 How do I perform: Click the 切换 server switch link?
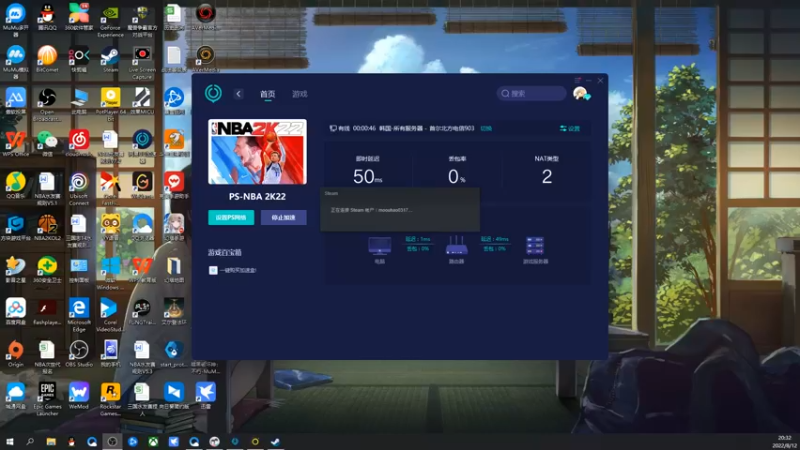486,129
